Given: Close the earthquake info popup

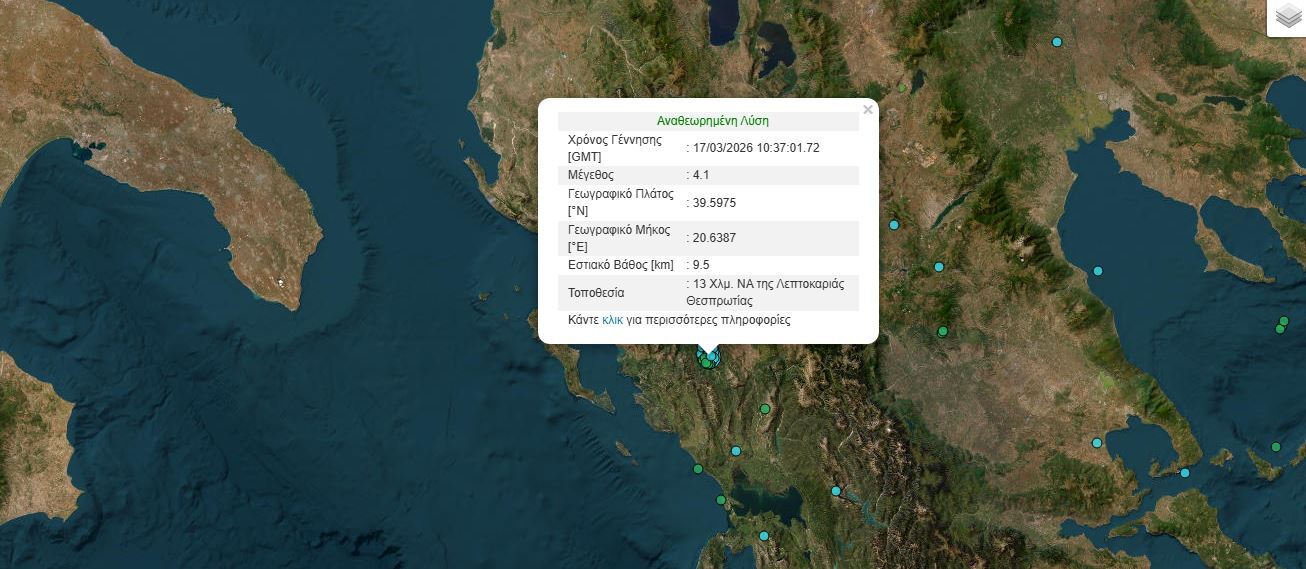Looking at the screenshot, I should tap(867, 110).
